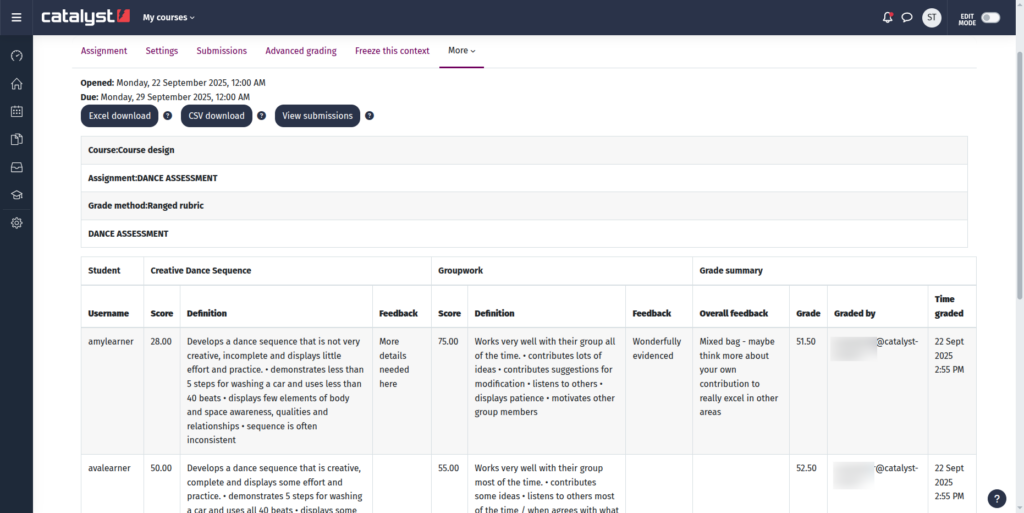Click Assignment:DANCE ASSESSMENT row
This screenshot has width=1024, height=513.
pos(524,178)
